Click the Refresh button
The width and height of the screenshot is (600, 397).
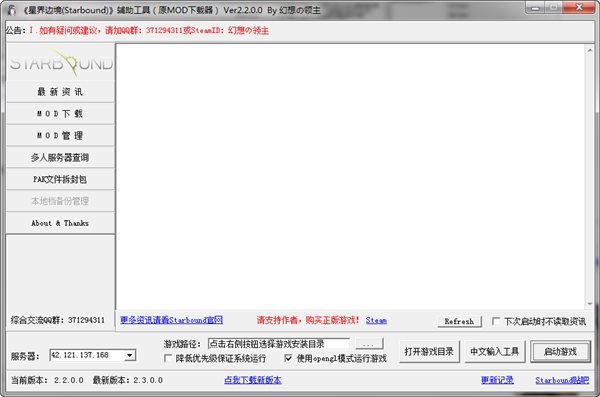[459, 321]
